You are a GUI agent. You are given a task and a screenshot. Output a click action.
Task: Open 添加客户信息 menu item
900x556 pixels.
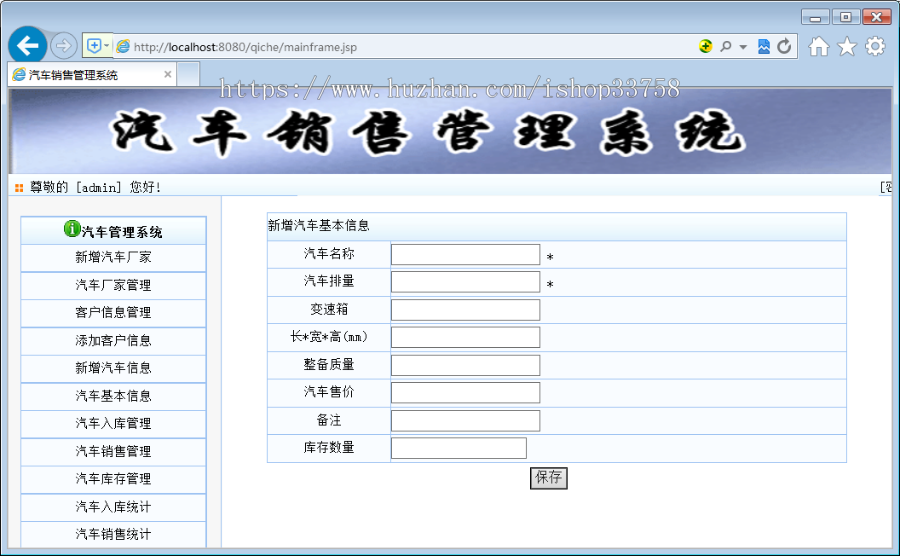pos(113,341)
